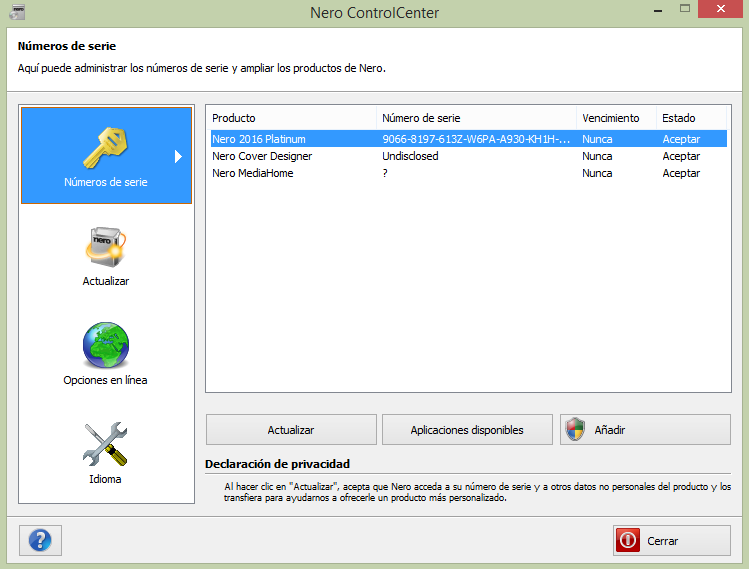
Task: Select the Nero Cover Designer row
Action: 469,156
